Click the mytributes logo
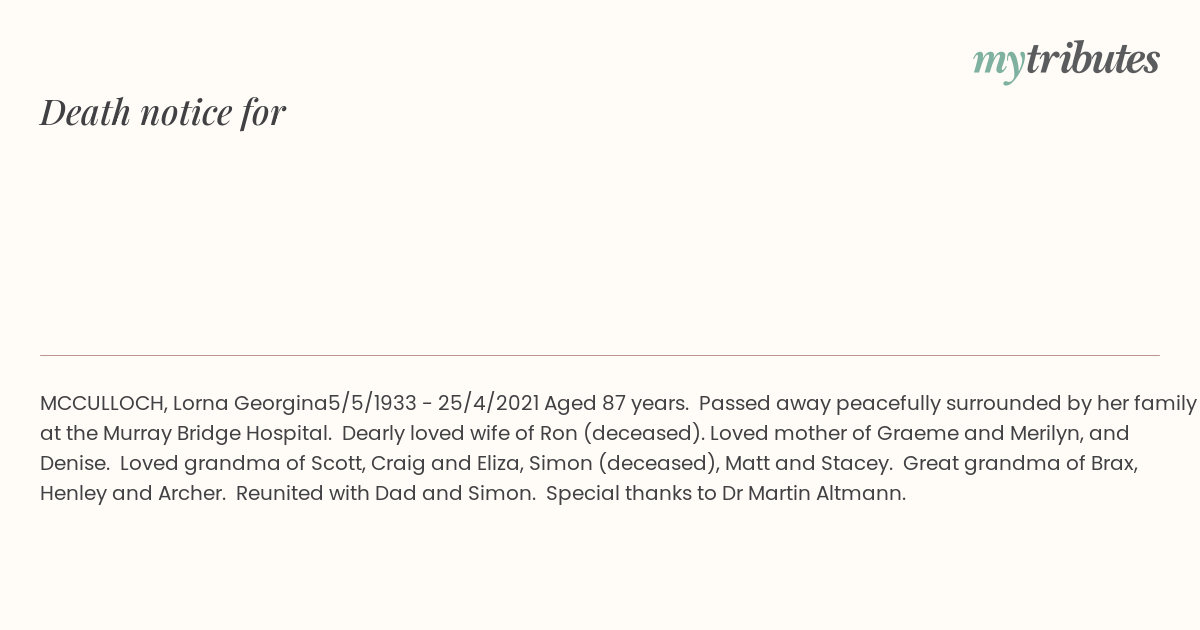Viewport: 1200px width, 630px height. coord(1066,60)
